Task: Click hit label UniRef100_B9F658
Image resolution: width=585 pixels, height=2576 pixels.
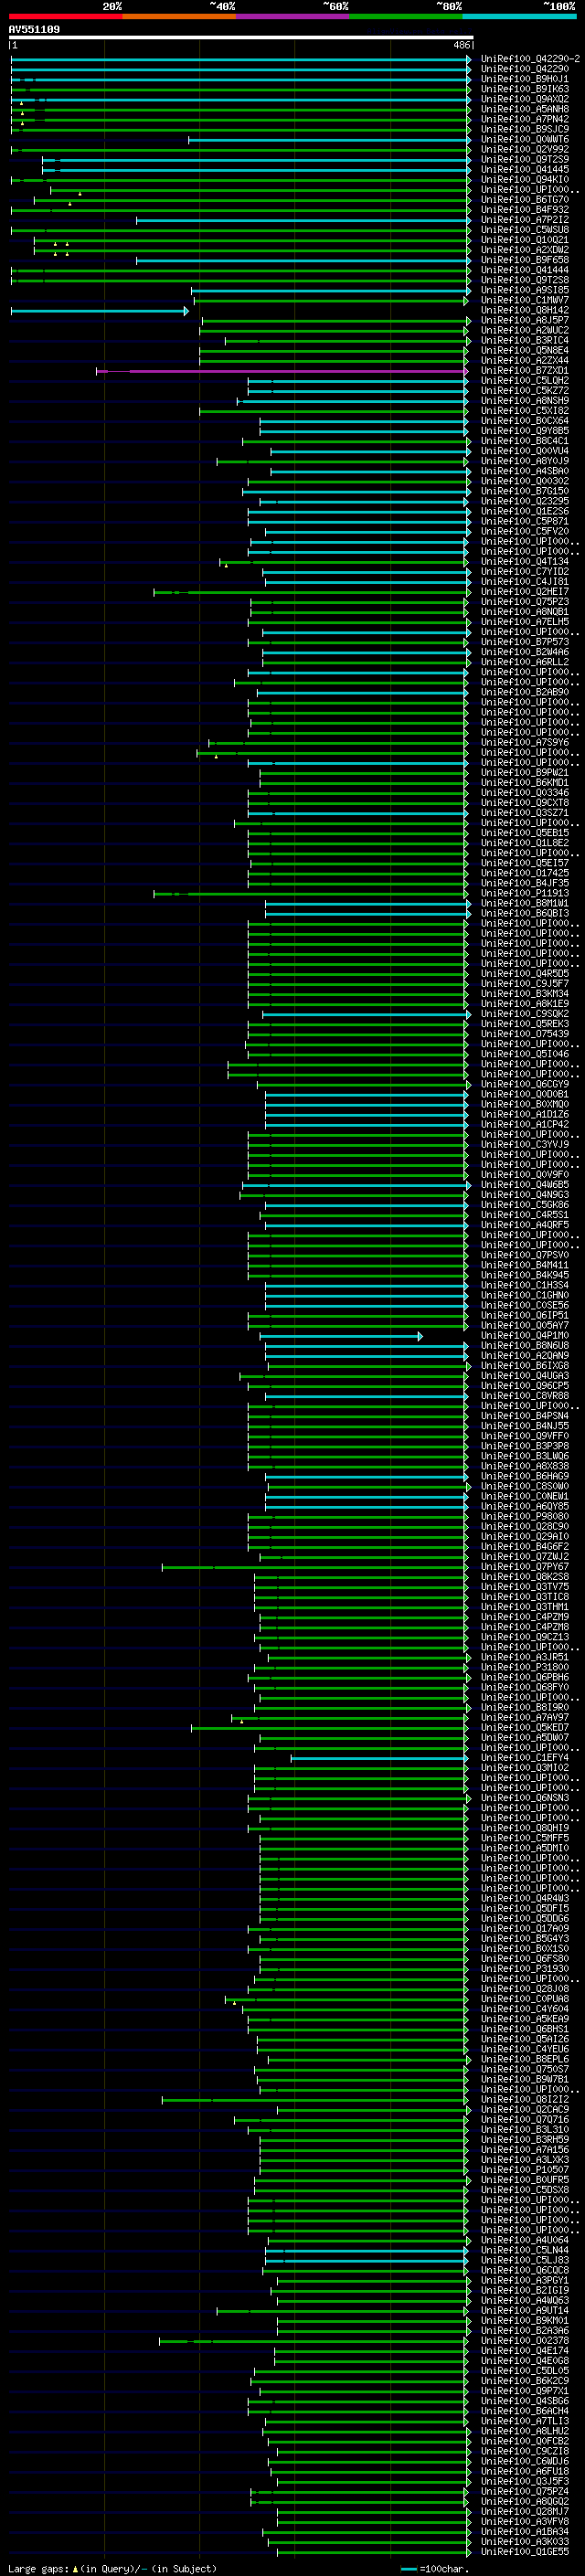Action: [524, 260]
